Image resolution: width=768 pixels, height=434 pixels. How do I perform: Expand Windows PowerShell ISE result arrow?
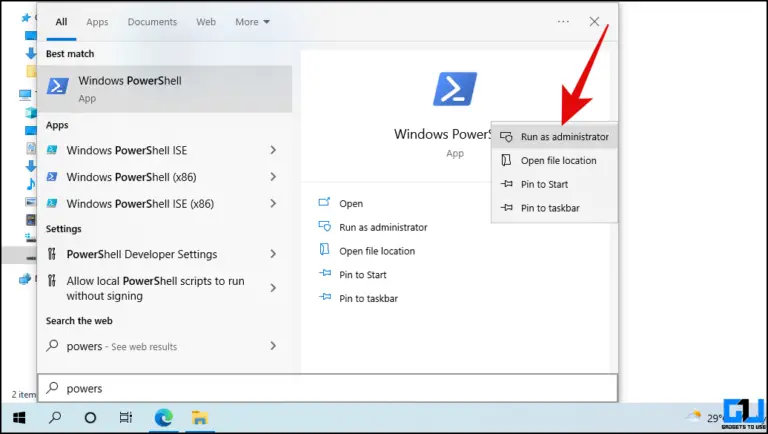[273, 150]
